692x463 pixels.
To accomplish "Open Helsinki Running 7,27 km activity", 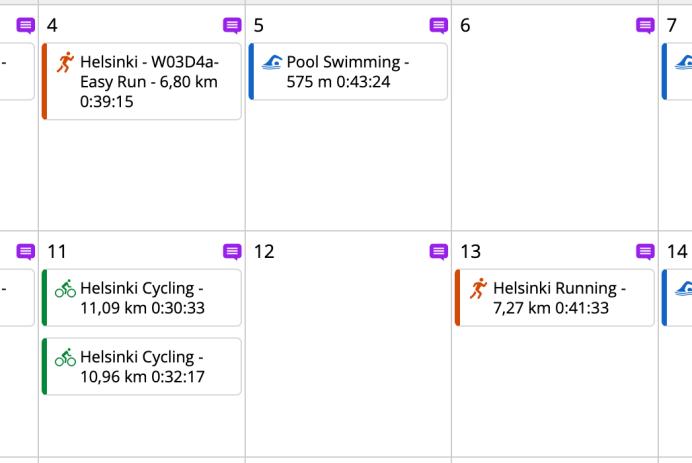I will (560, 298).
